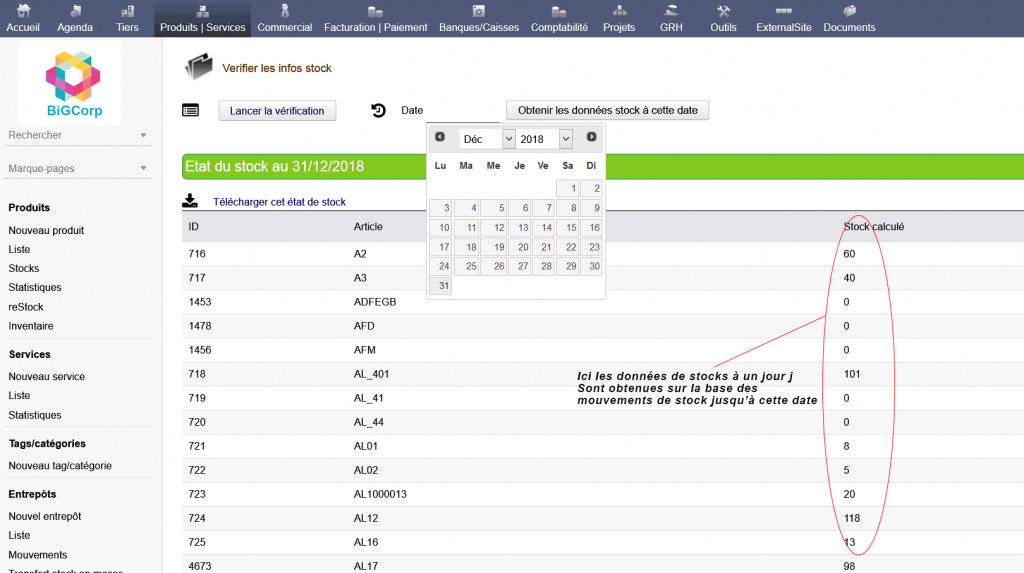Viewport: 1024px width, 573px height.
Task: Click the history clock icon beside Date
Action: 379,110
